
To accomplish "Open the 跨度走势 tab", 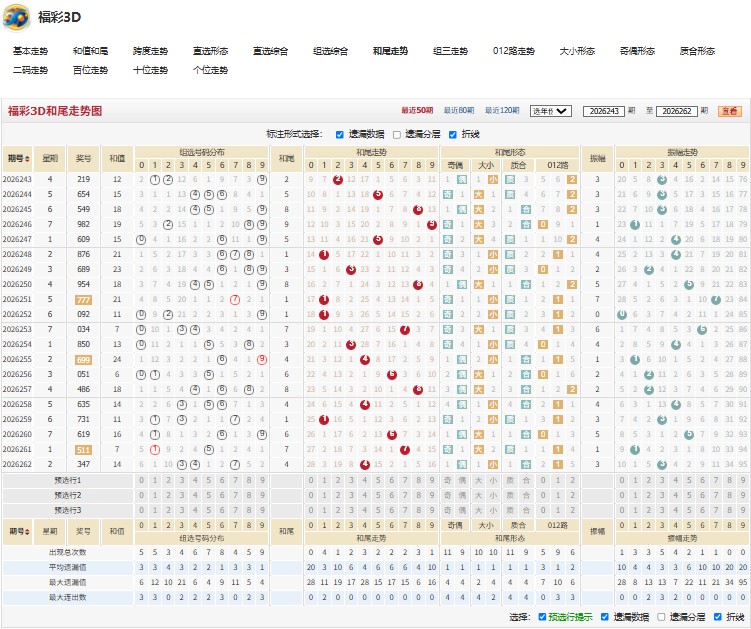I will click(x=150, y=51).
